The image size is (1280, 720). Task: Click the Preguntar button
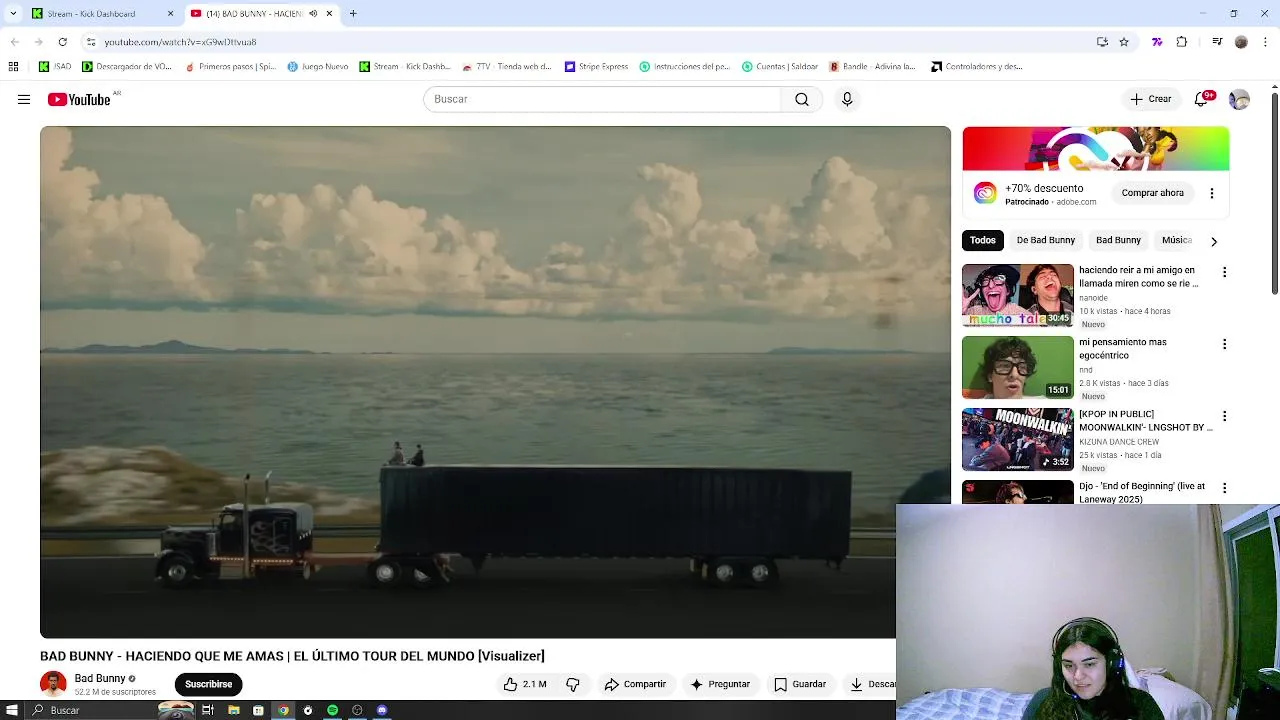720,684
